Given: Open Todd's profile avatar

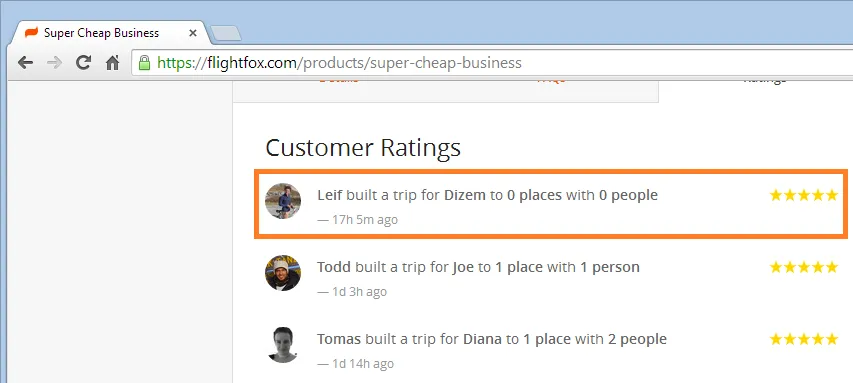Looking at the screenshot, I should pyautogui.click(x=283, y=273).
